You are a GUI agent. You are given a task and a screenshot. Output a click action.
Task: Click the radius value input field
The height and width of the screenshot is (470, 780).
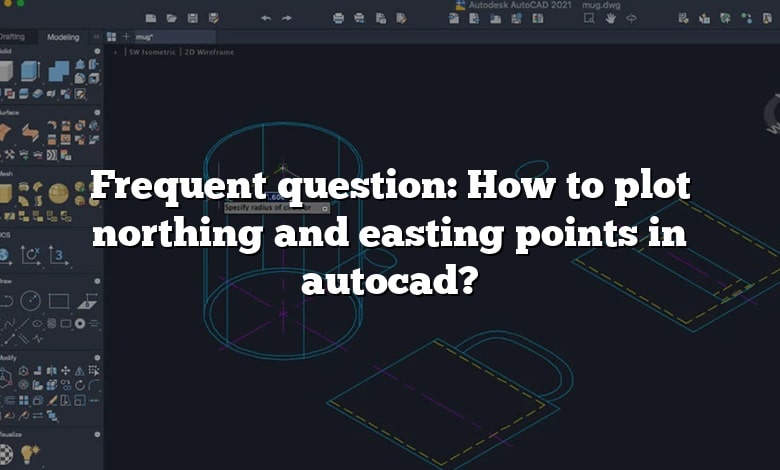(275, 197)
